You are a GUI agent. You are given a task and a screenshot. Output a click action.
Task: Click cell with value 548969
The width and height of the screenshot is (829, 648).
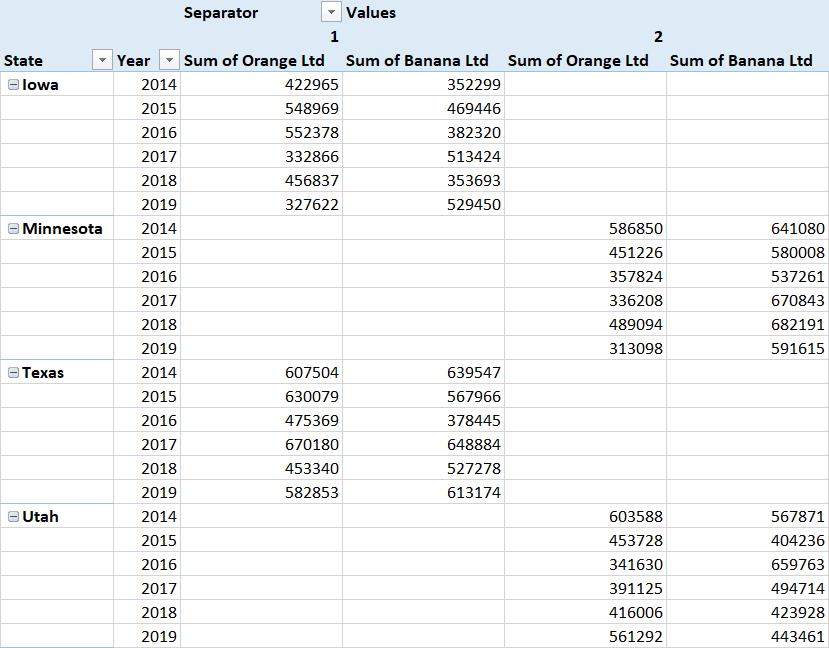pyautogui.click(x=261, y=108)
